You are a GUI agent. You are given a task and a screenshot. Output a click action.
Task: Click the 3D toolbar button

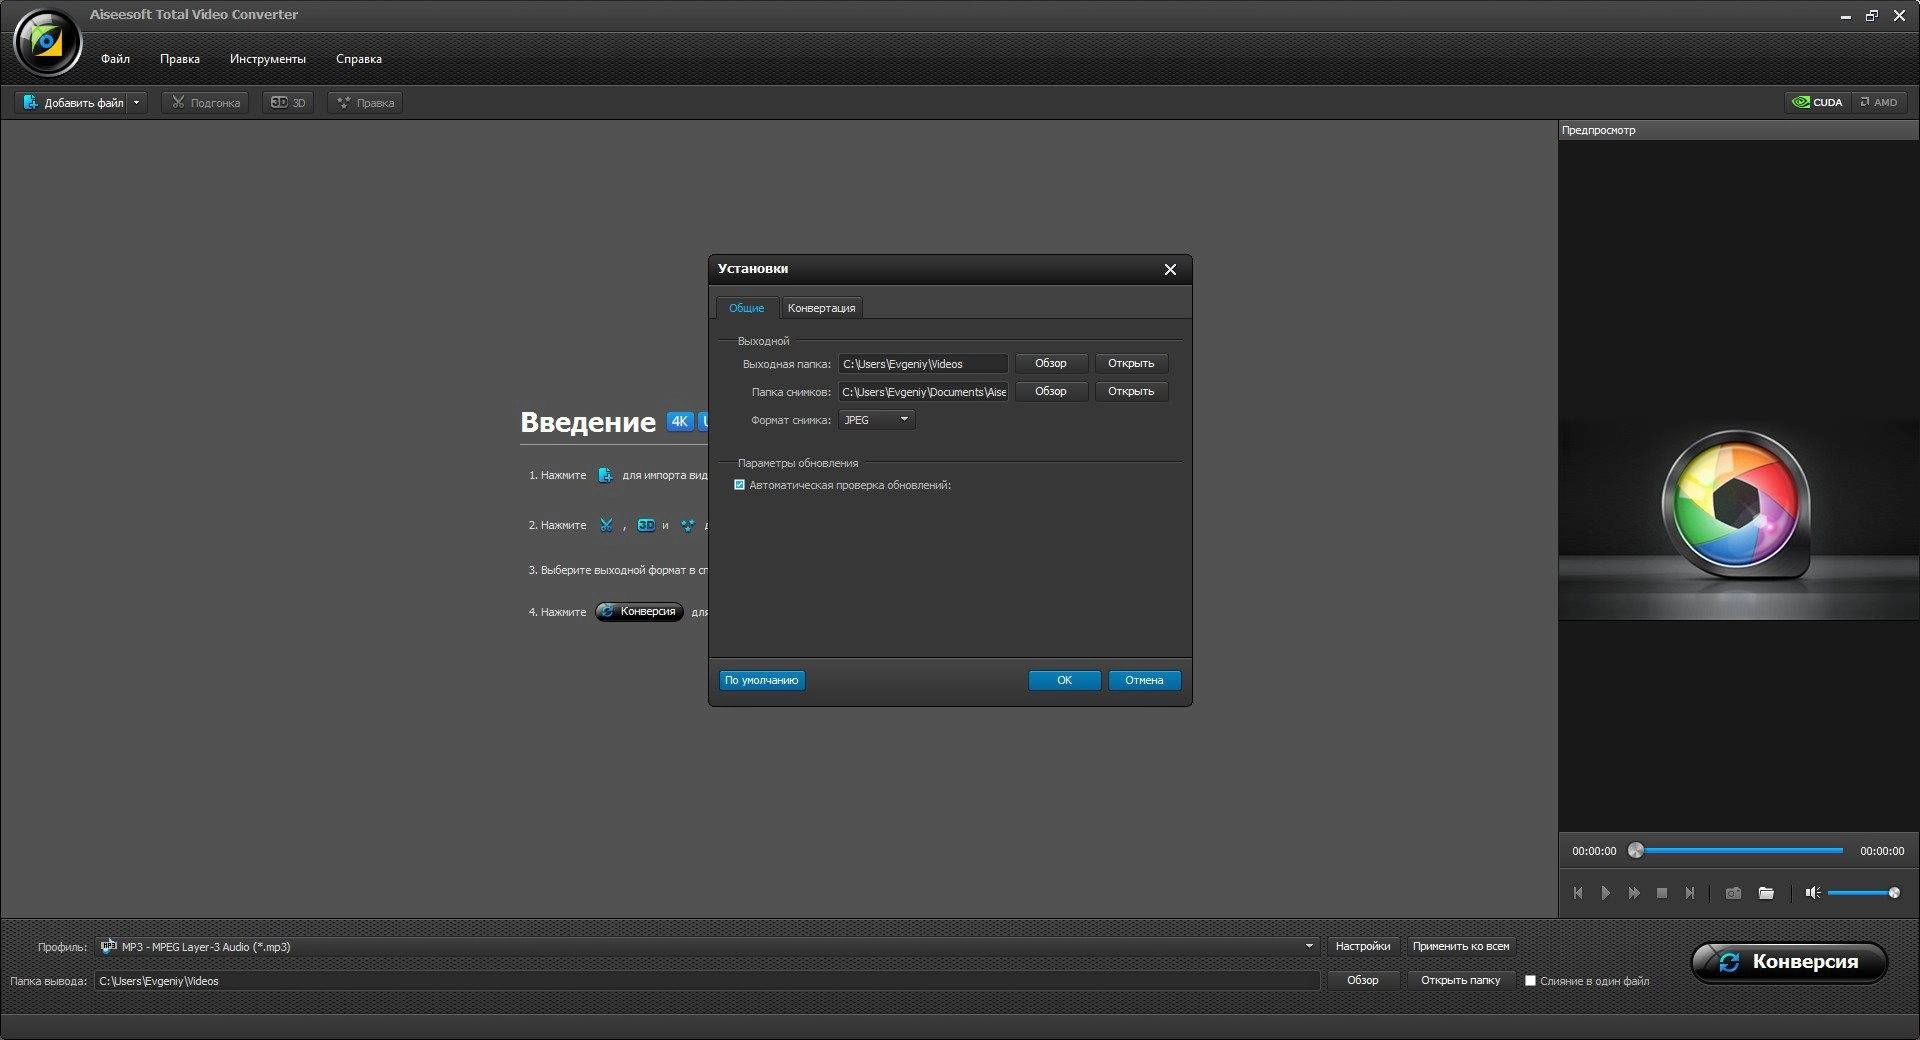pyautogui.click(x=288, y=103)
